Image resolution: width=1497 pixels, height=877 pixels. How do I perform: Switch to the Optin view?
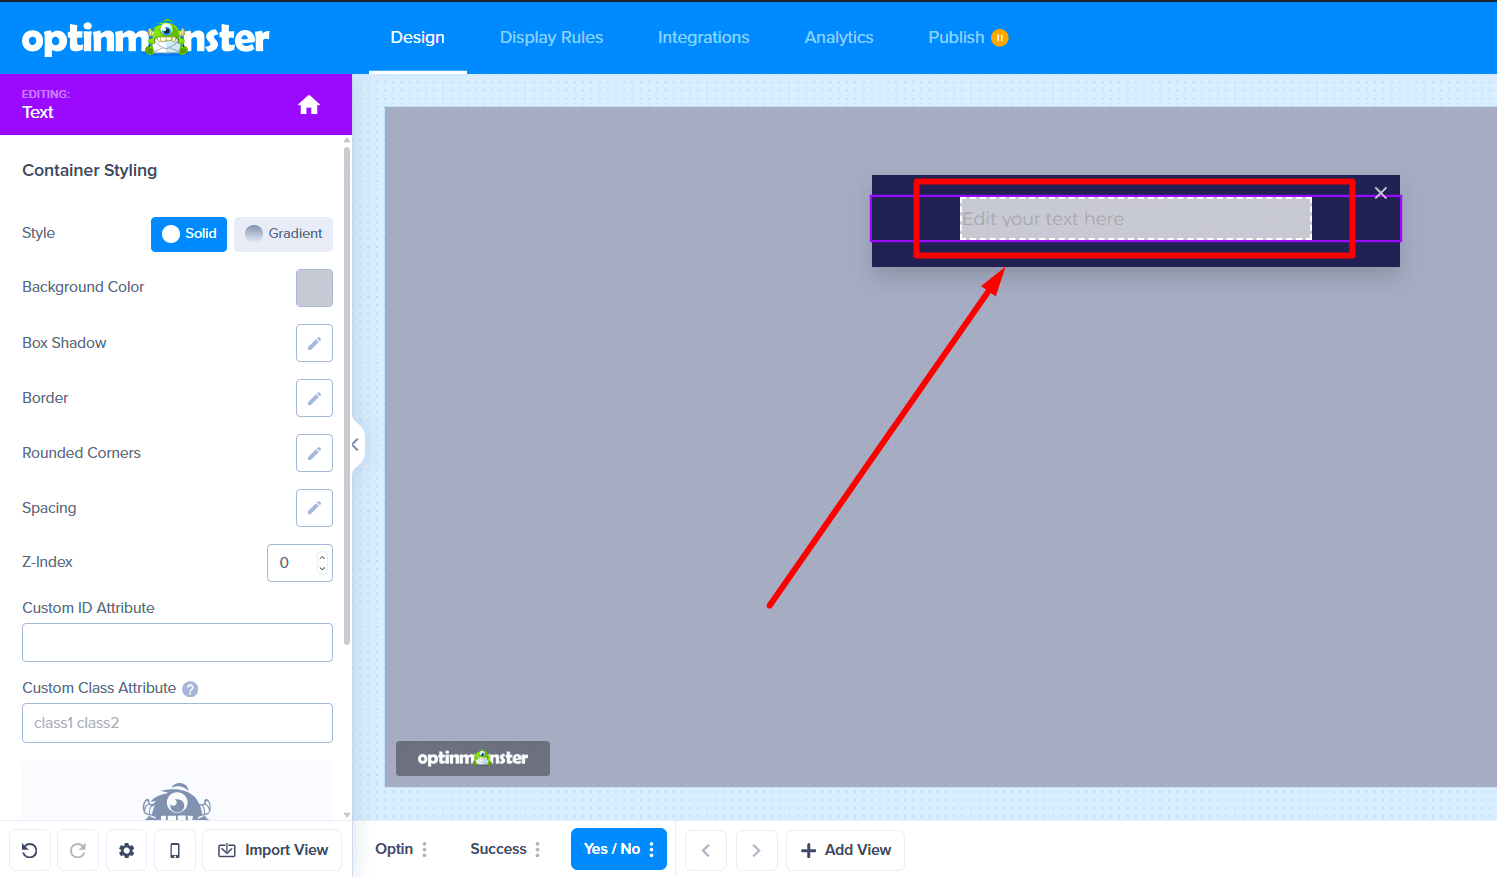click(x=394, y=849)
